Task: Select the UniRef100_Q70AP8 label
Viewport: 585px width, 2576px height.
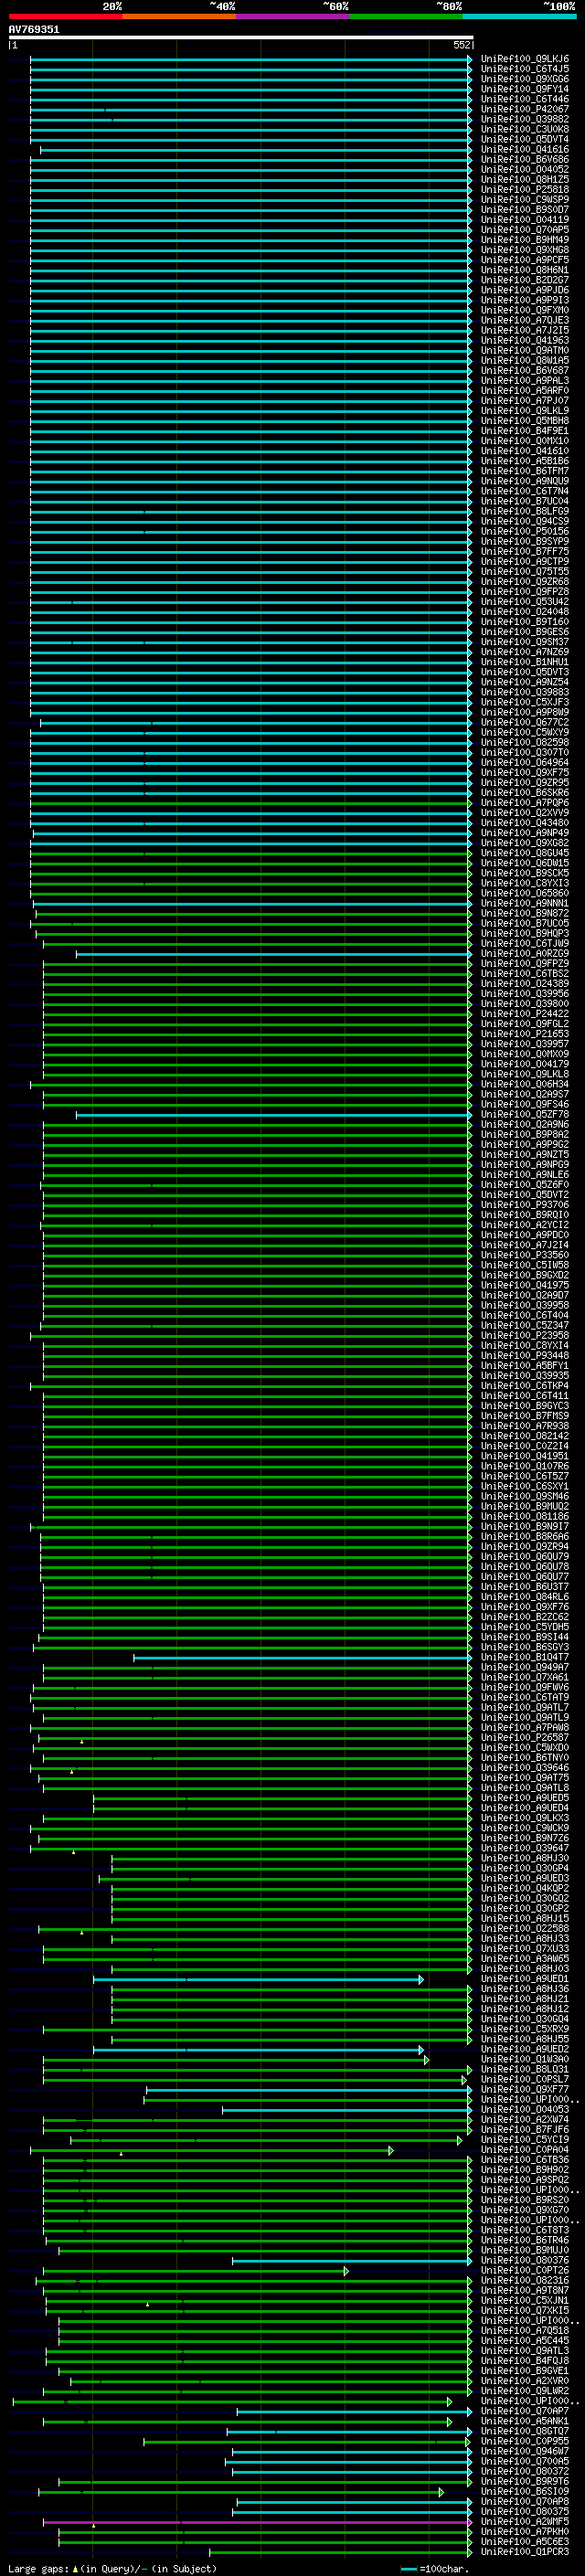Action: coord(524,2501)
